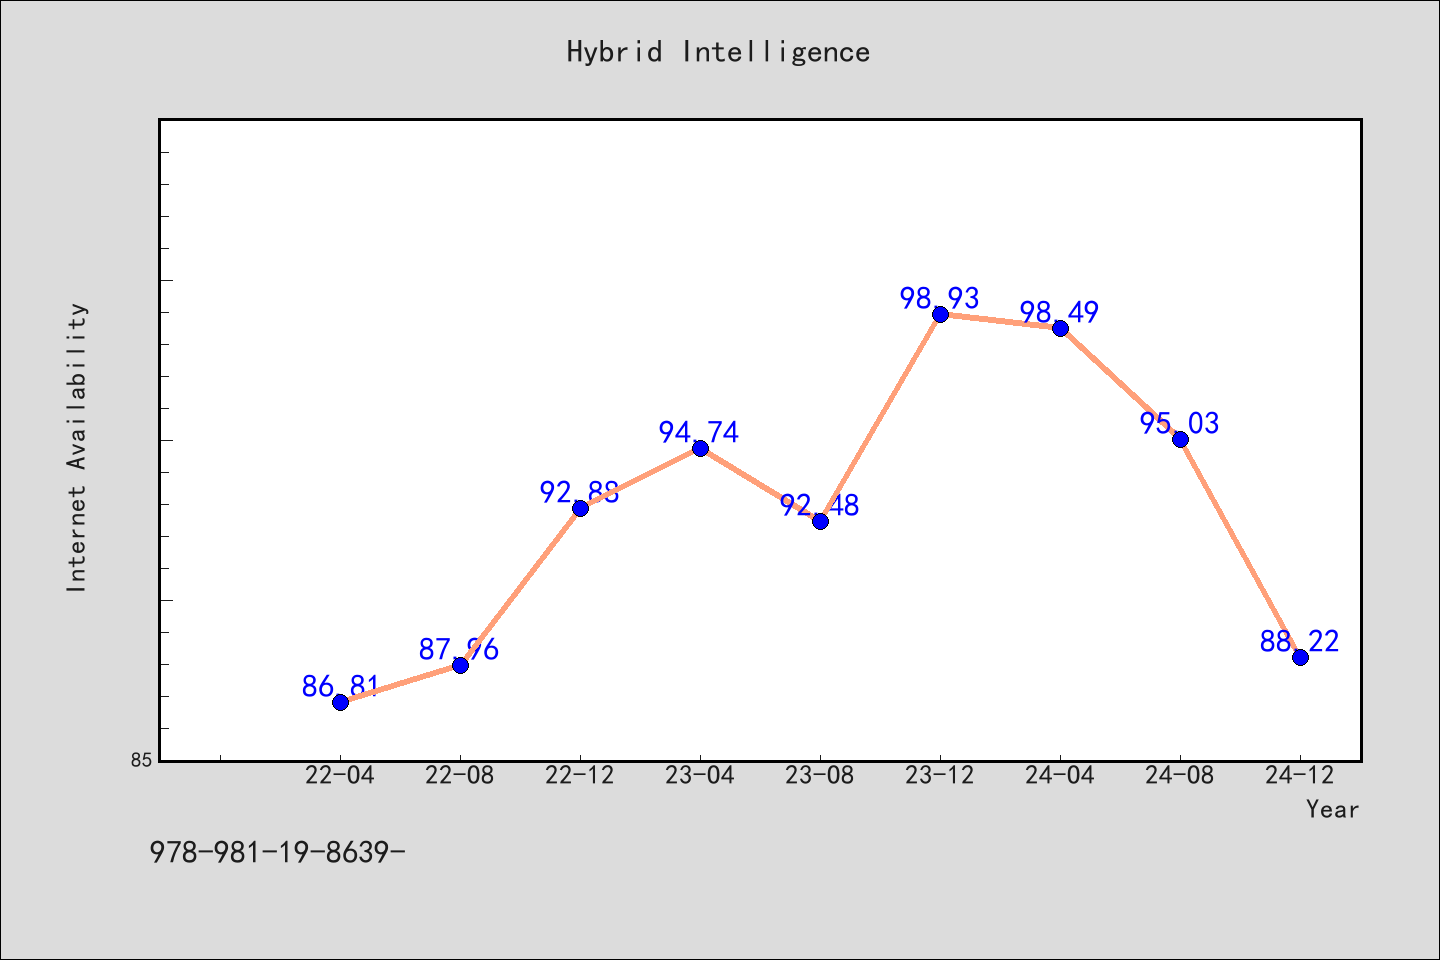
Task: Click the 22-12 x-axis tick label
Action: coord(580,776)
